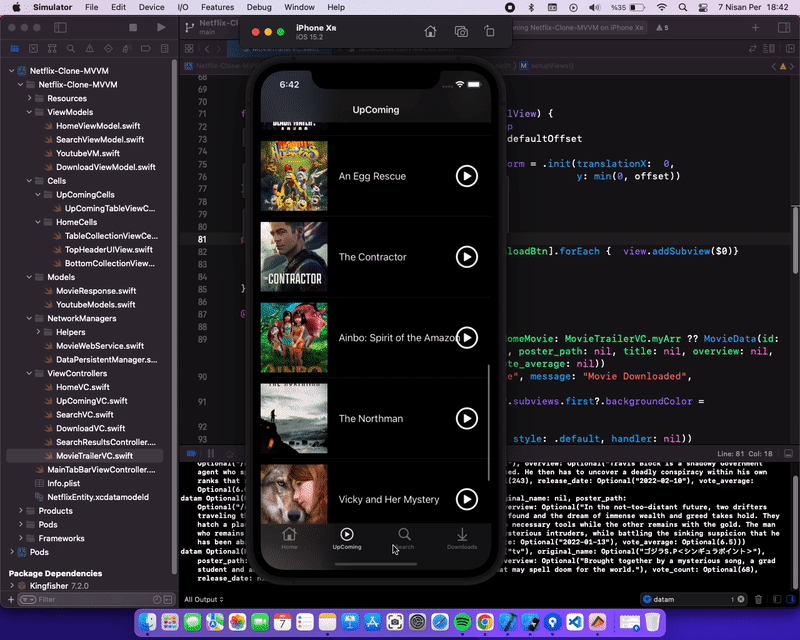Open the Source Control navigator
This screenshot has width=800, height=640.
click(x=33, y=48)
